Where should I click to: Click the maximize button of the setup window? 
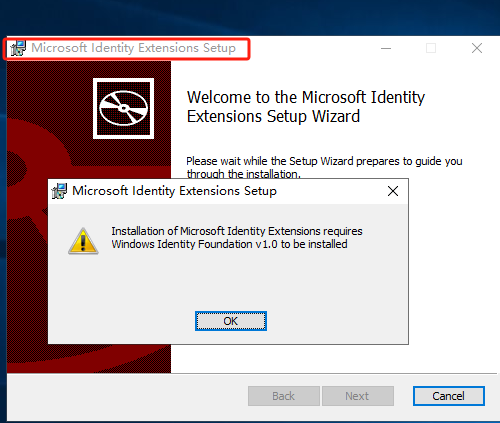click(431, 48)
